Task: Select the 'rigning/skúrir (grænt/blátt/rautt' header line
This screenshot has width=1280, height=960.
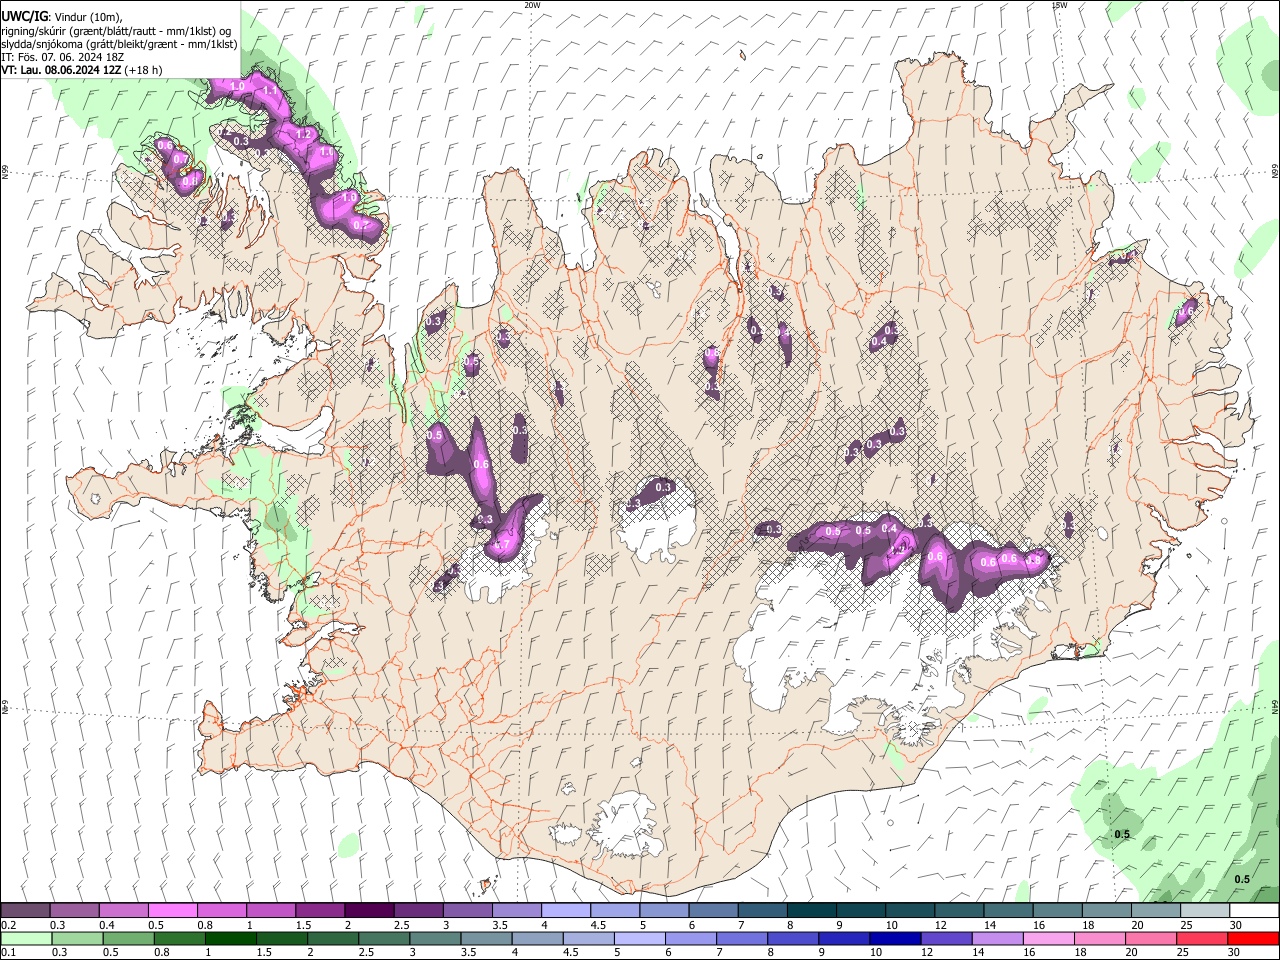Action: [x=116, y=31]
